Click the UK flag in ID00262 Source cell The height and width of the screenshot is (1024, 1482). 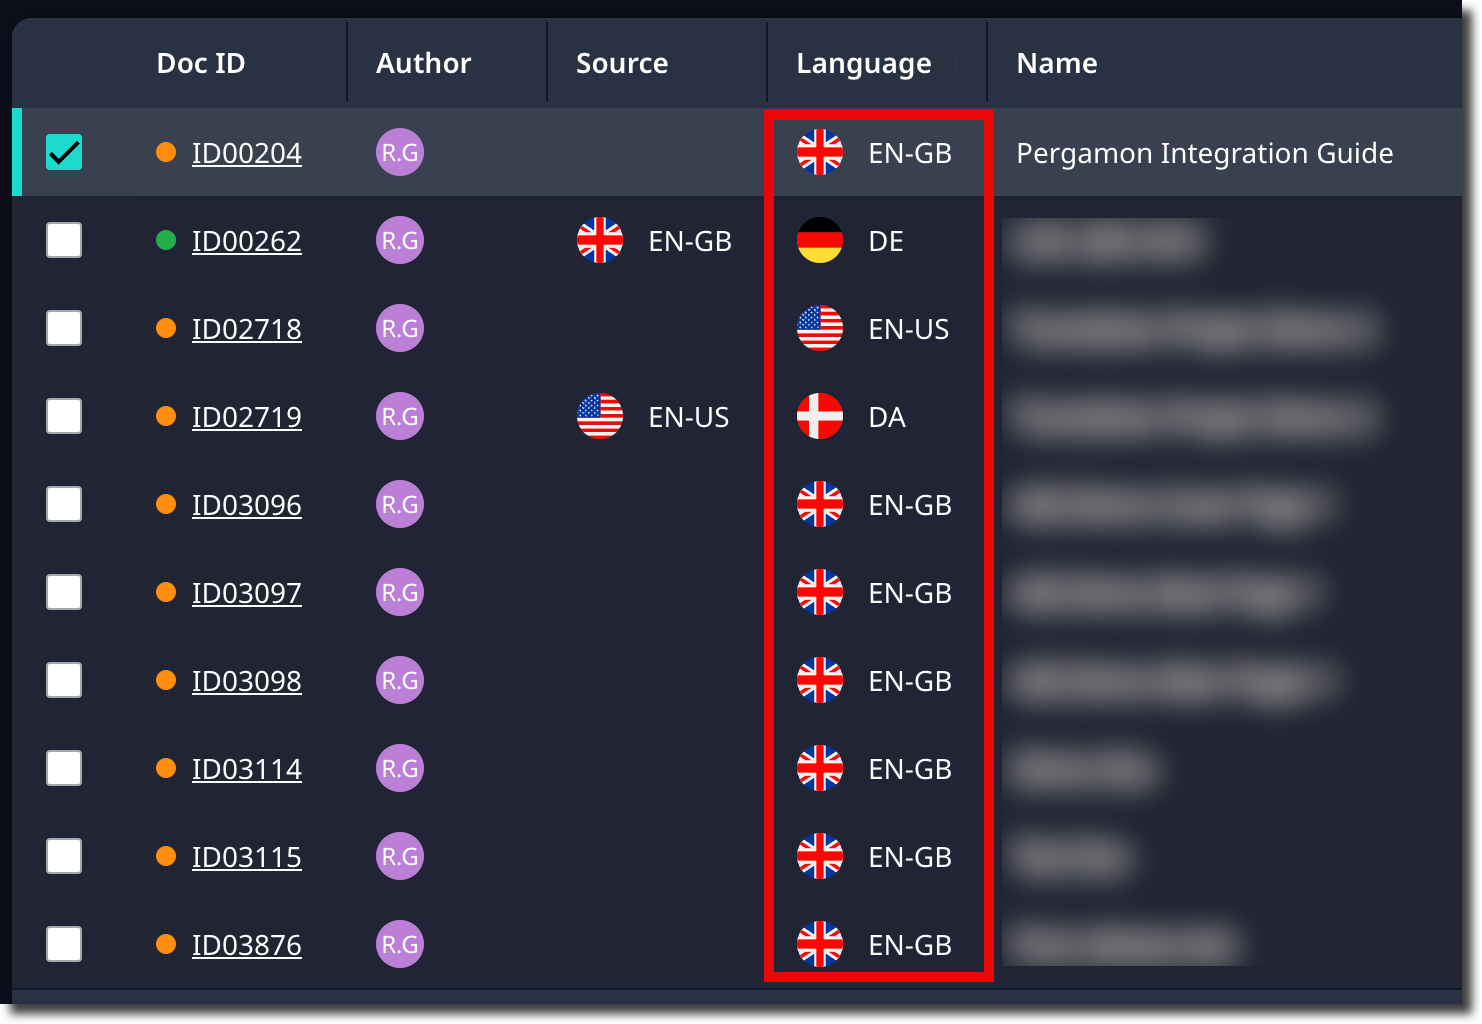click(600, 241)
